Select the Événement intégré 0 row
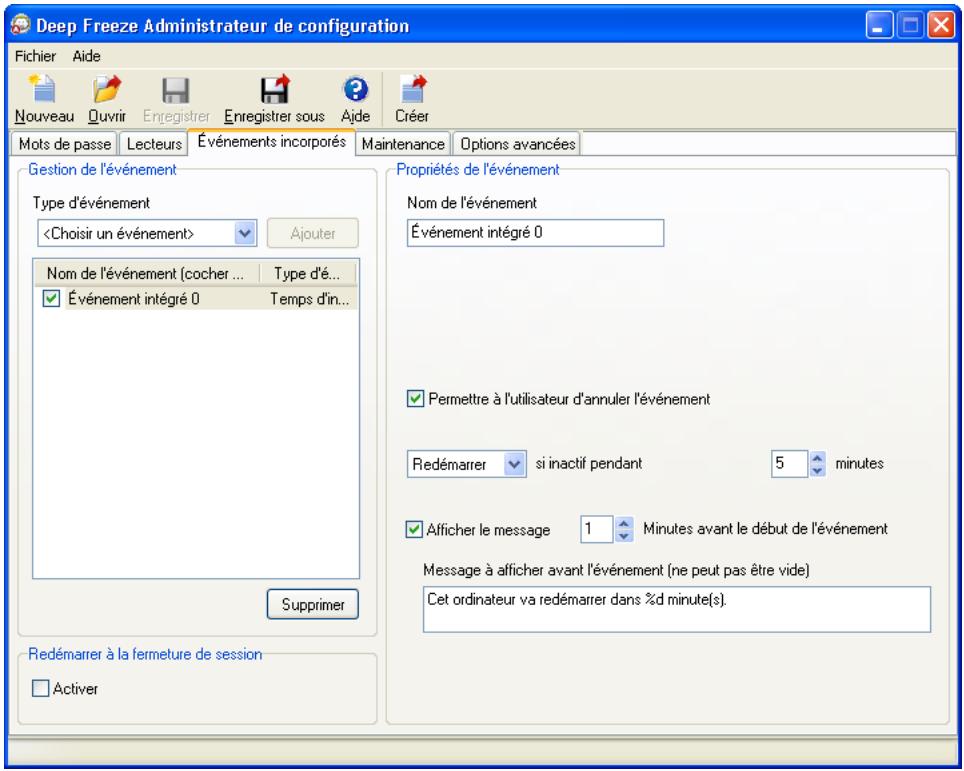964x771 pixels. coord(196,299)
